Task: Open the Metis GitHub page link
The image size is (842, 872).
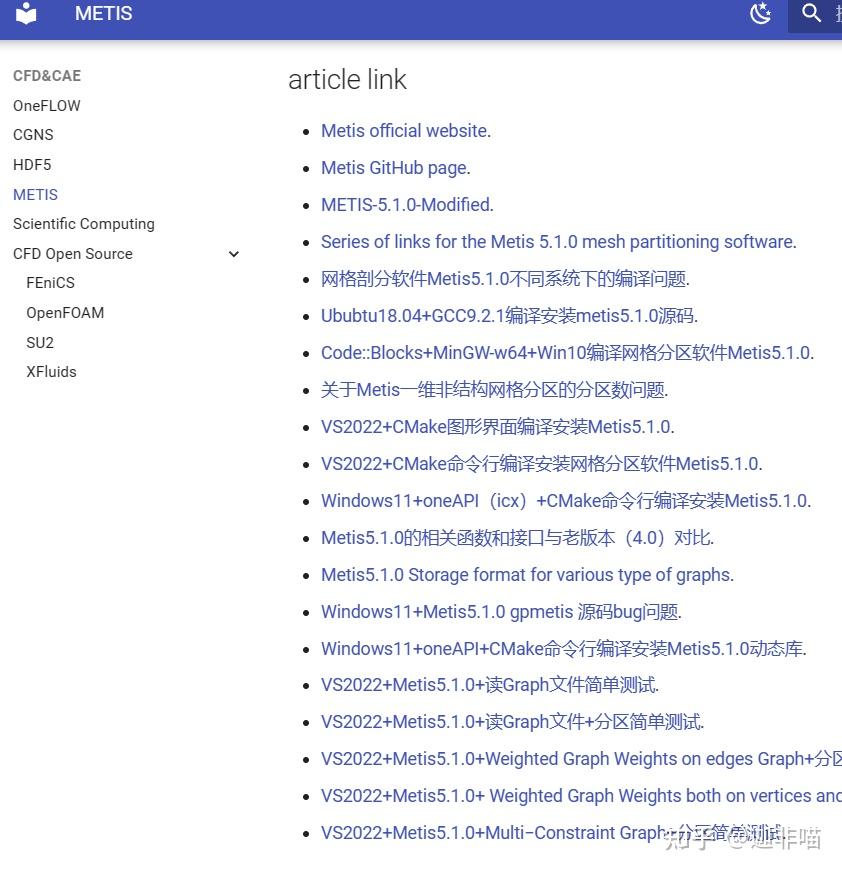Action: click(393, 168)
